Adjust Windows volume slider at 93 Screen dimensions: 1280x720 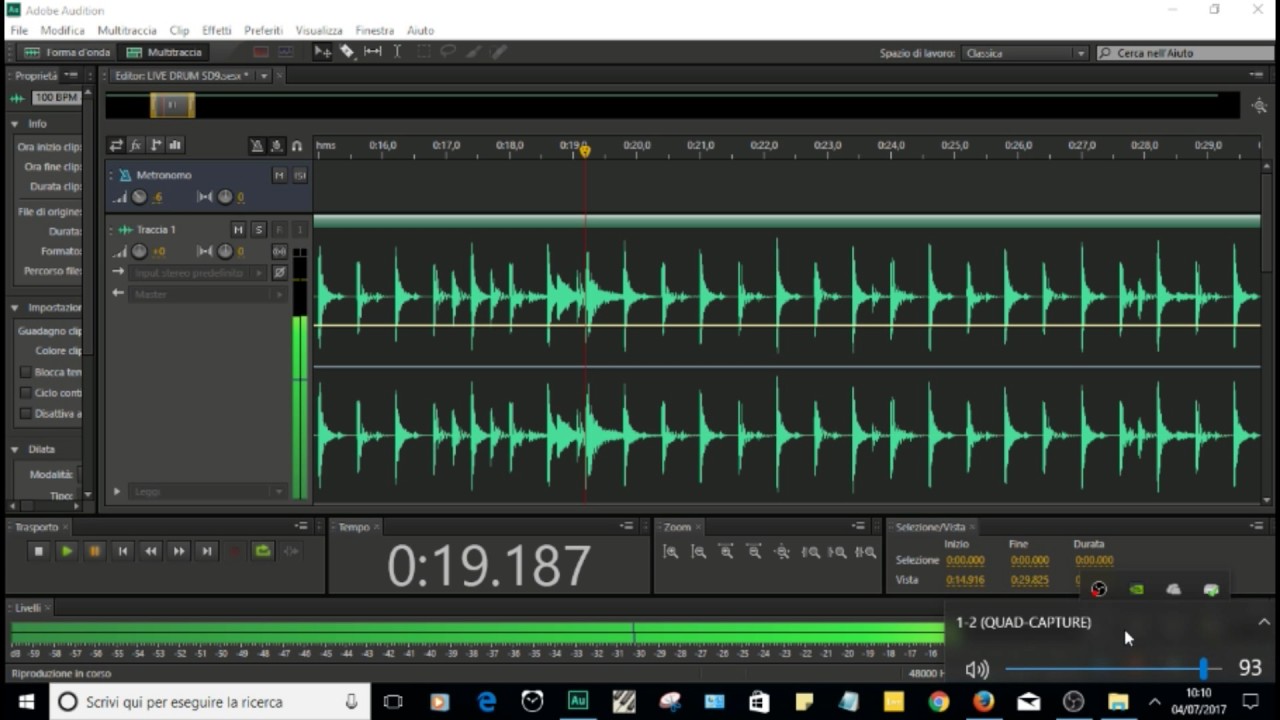pos(1203,669)
